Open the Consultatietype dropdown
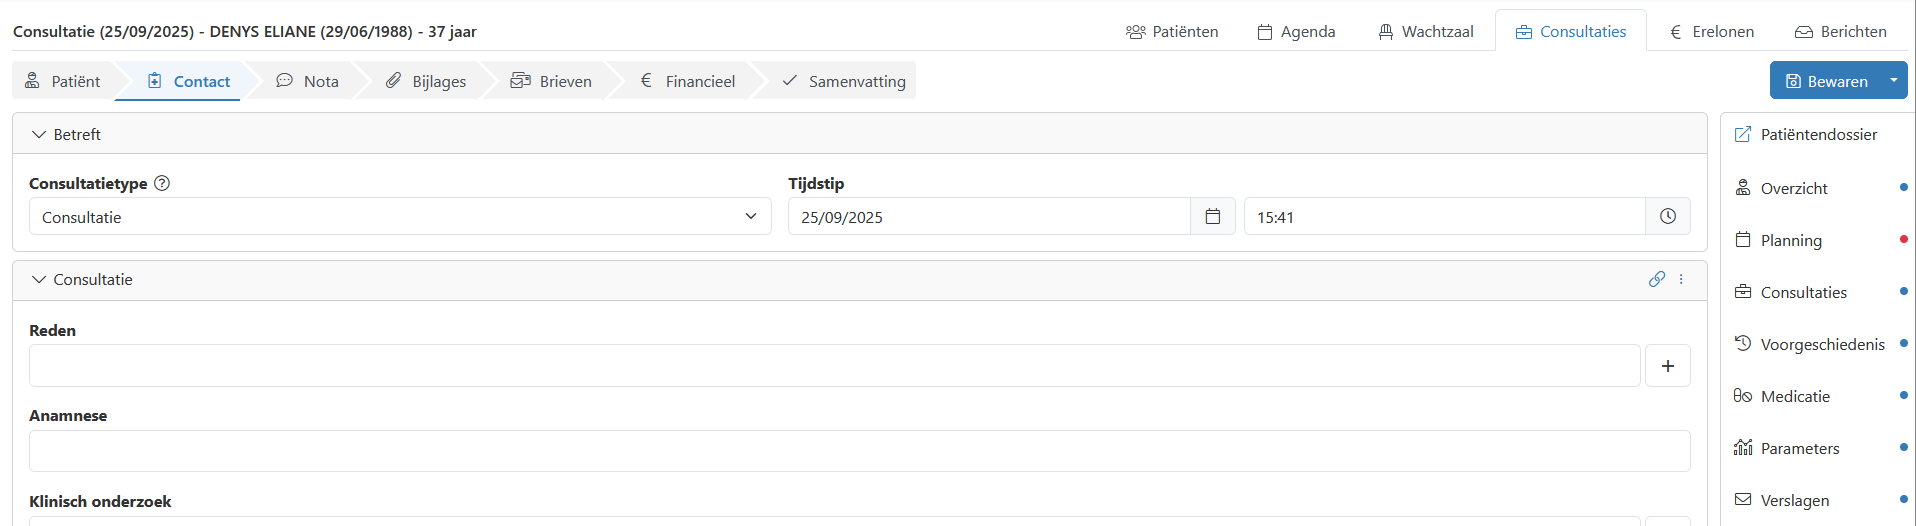Viewport: 1916px width, 526px height. pos(400,217)
